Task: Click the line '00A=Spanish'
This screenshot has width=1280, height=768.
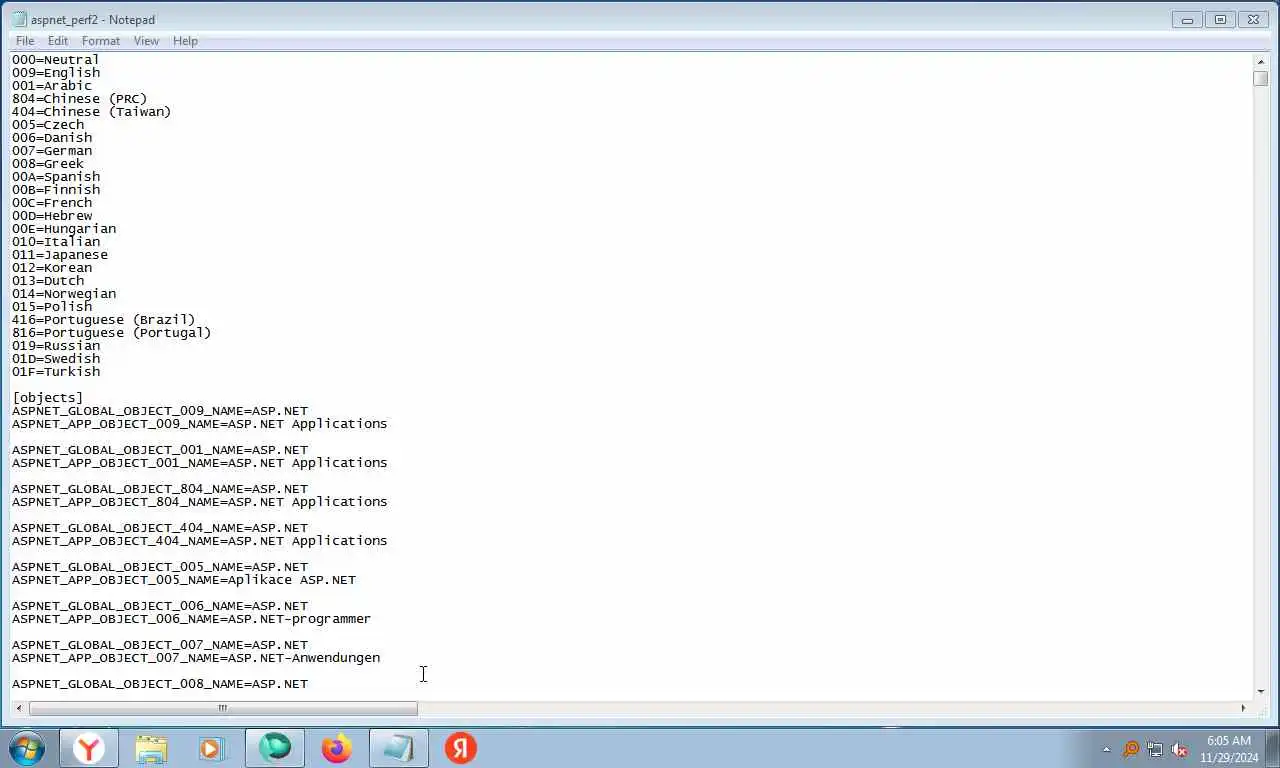Action: click(56, 177)
